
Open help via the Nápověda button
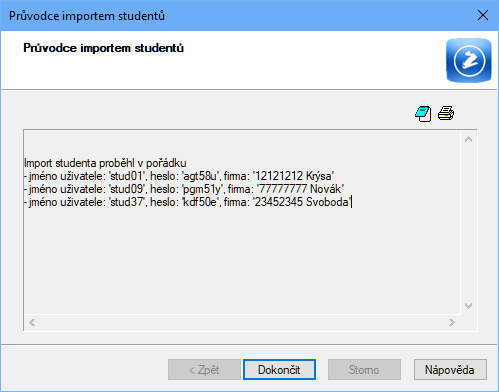click(450, 369)
